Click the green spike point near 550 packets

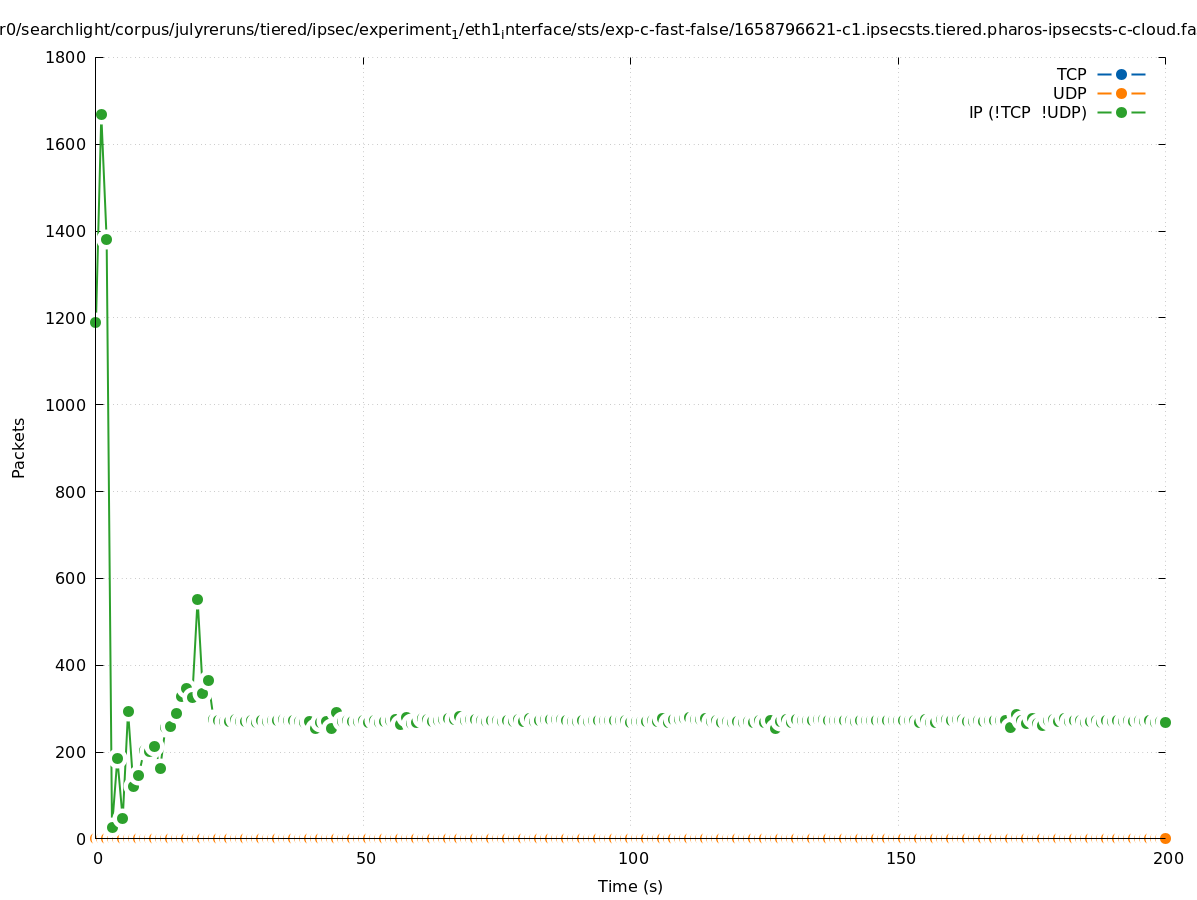(197, 600)
